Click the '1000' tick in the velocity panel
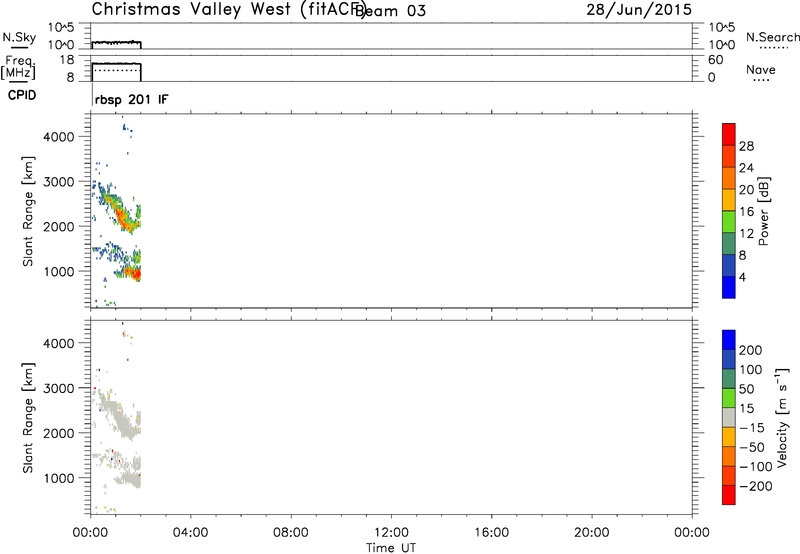The height and width of the screenshot is (554, 800). (59, 478)
